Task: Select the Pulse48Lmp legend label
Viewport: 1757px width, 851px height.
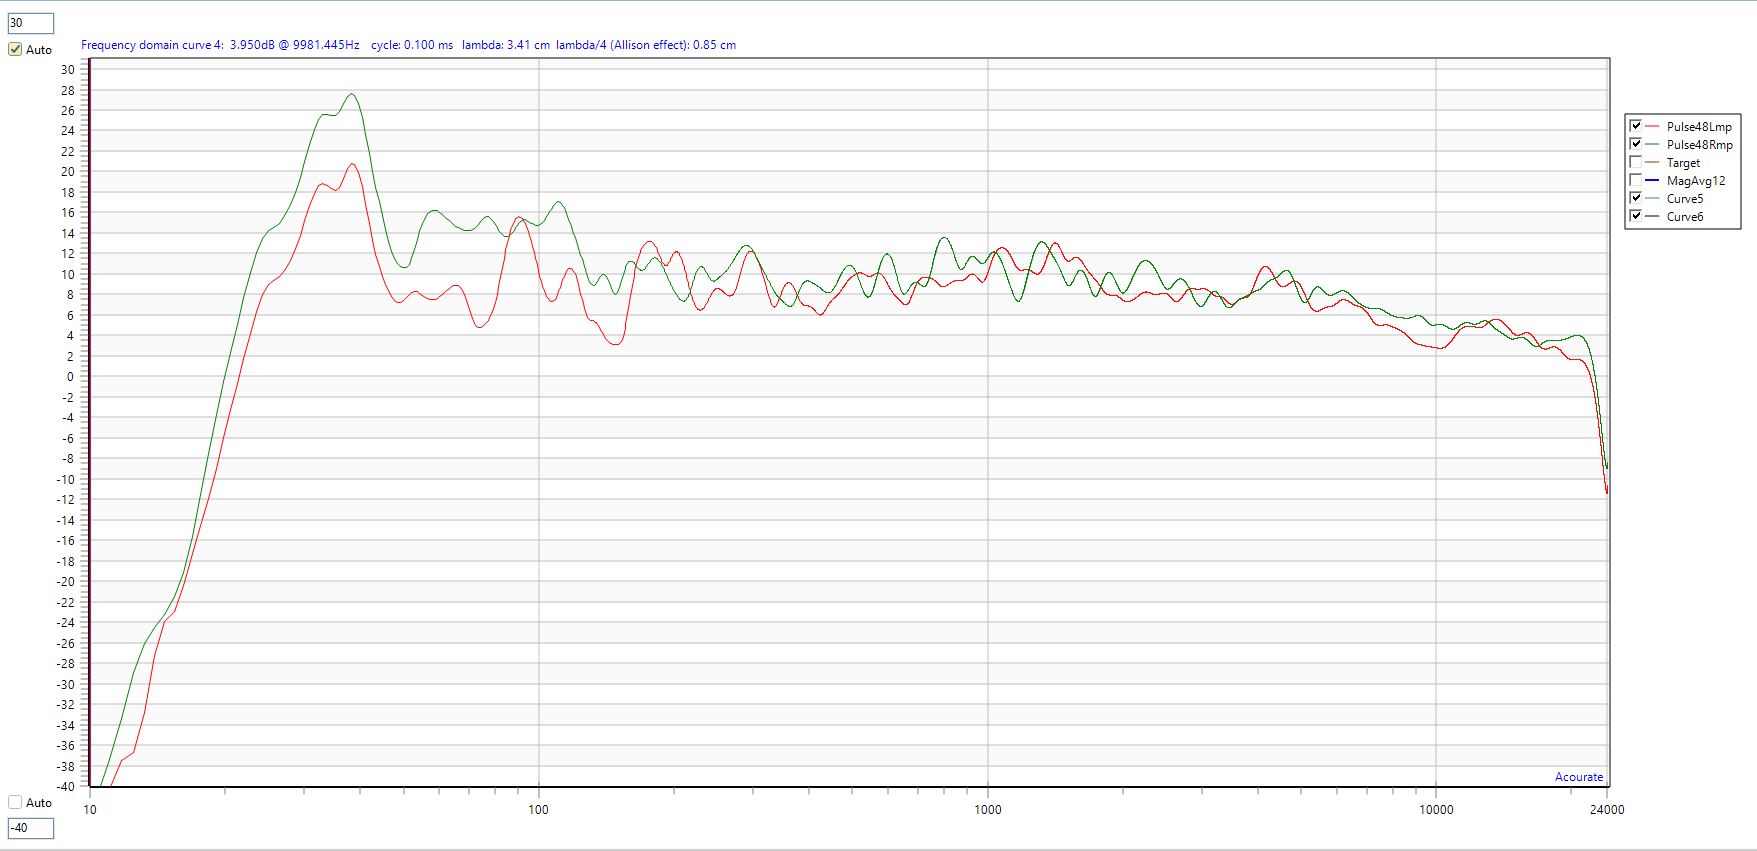Action: pos(1699,127)
